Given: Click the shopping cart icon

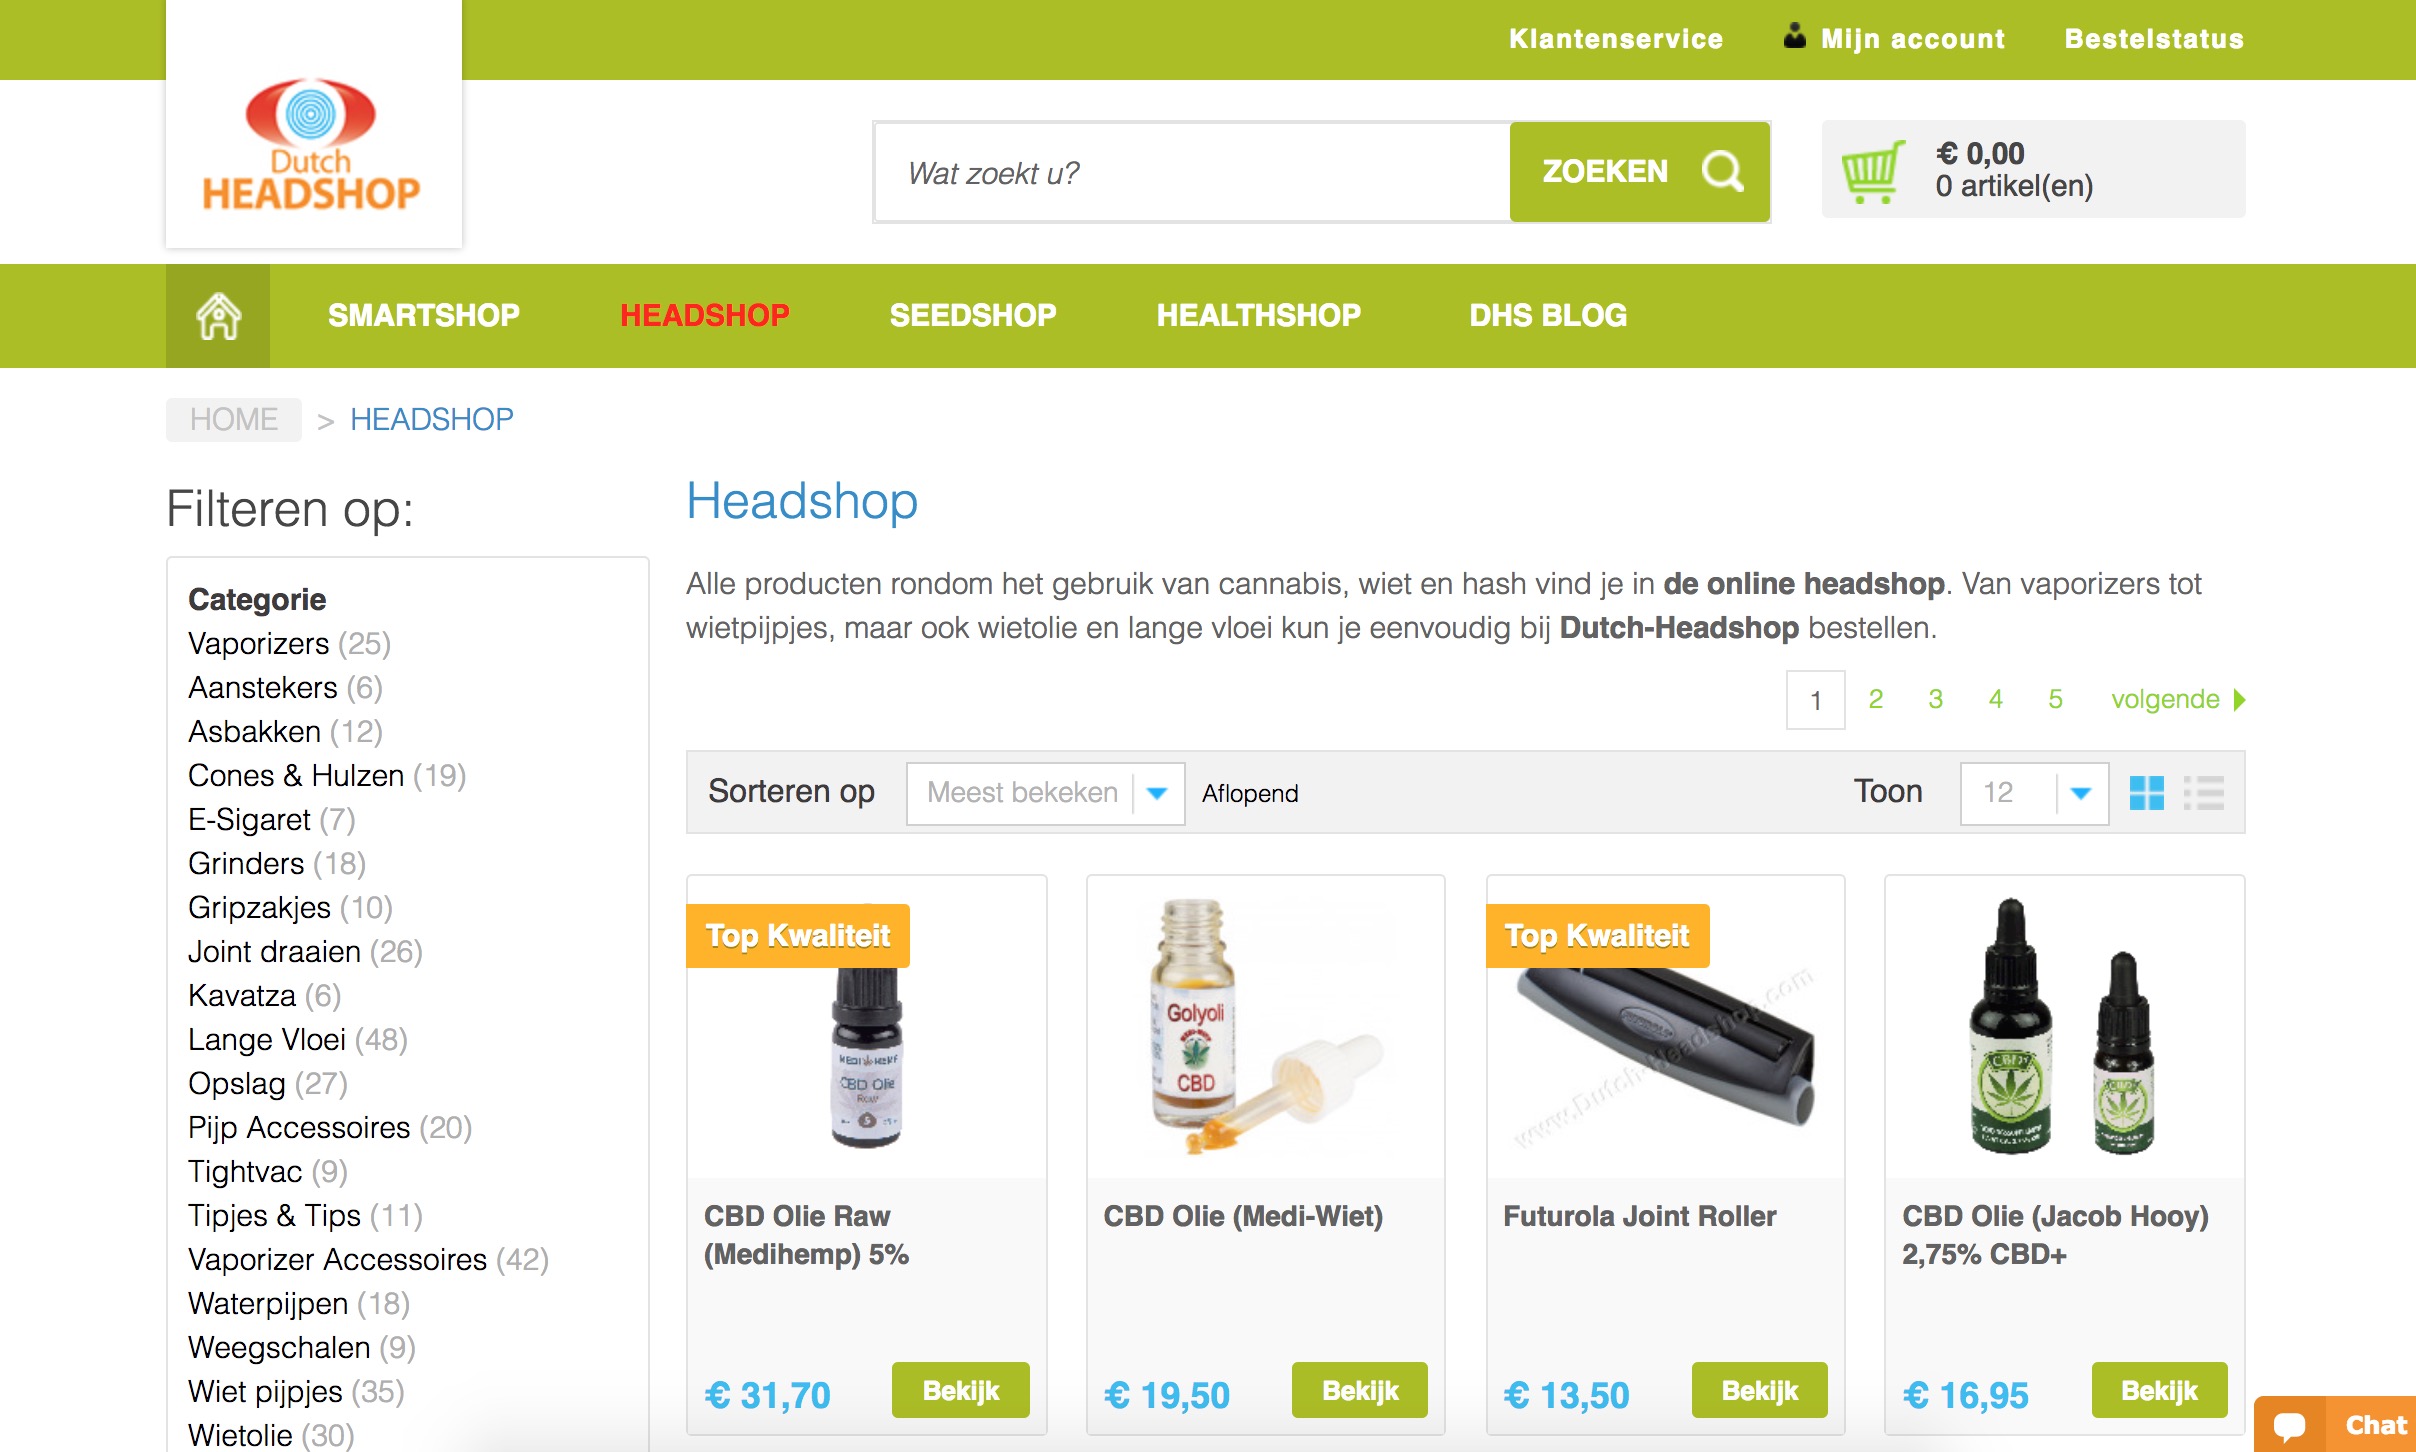Looking at the screenshot, I should point(1873,171).
